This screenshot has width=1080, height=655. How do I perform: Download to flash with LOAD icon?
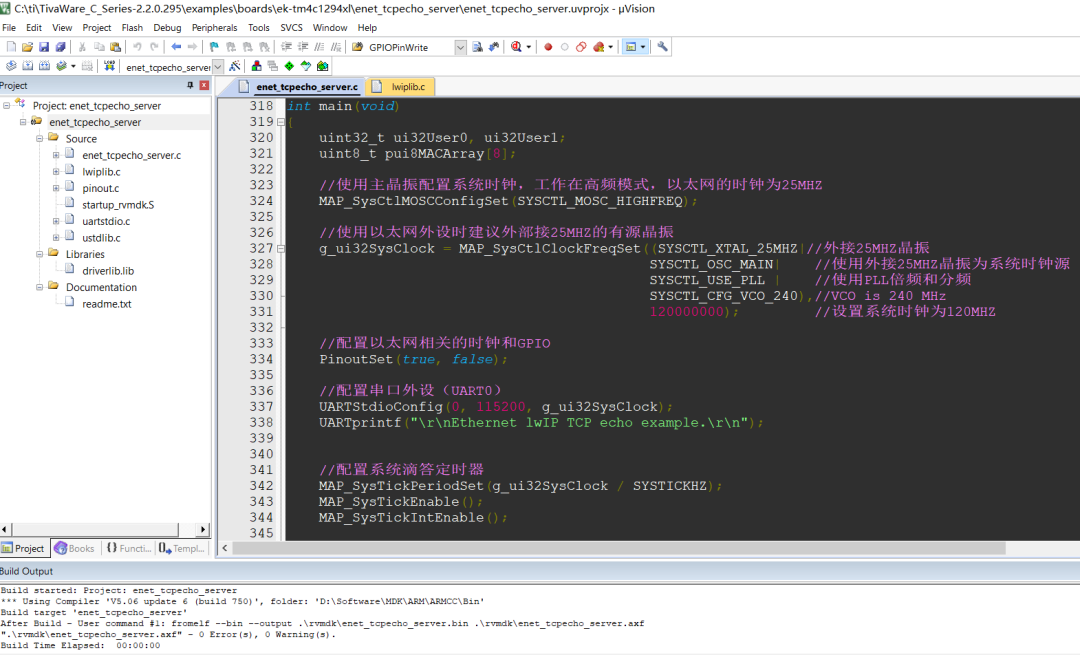click(x=110, y=66)
